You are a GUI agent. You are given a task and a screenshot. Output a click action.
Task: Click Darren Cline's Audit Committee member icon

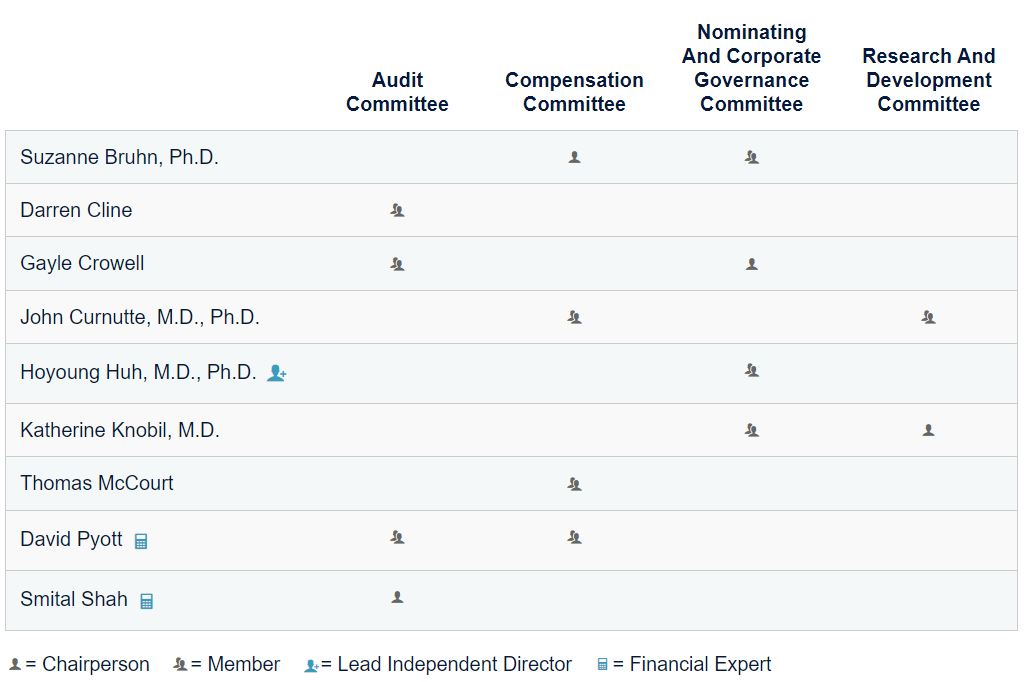pos(397,210)
